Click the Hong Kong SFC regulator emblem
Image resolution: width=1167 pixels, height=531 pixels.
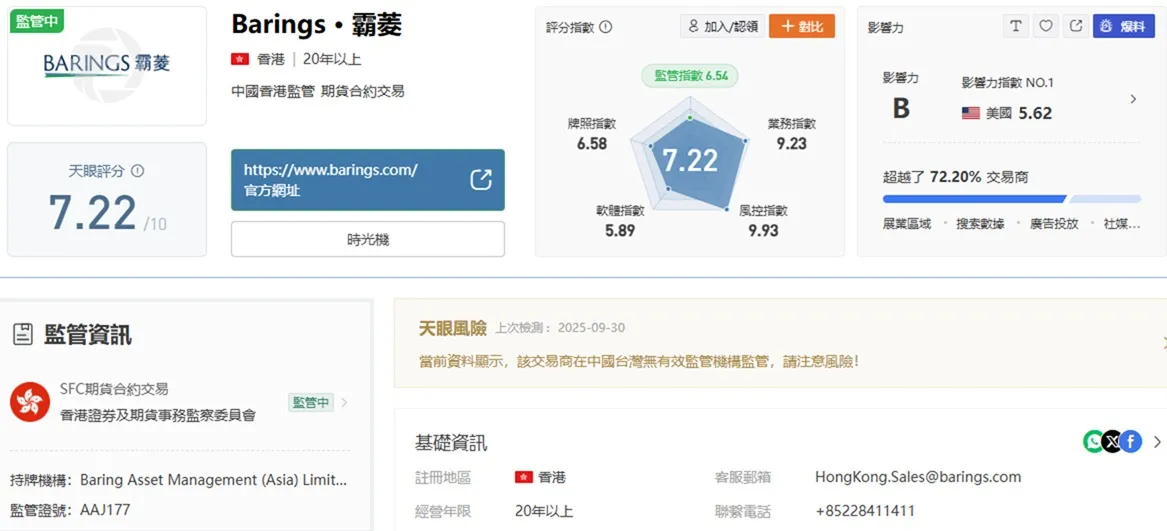[x=30, y=402]
